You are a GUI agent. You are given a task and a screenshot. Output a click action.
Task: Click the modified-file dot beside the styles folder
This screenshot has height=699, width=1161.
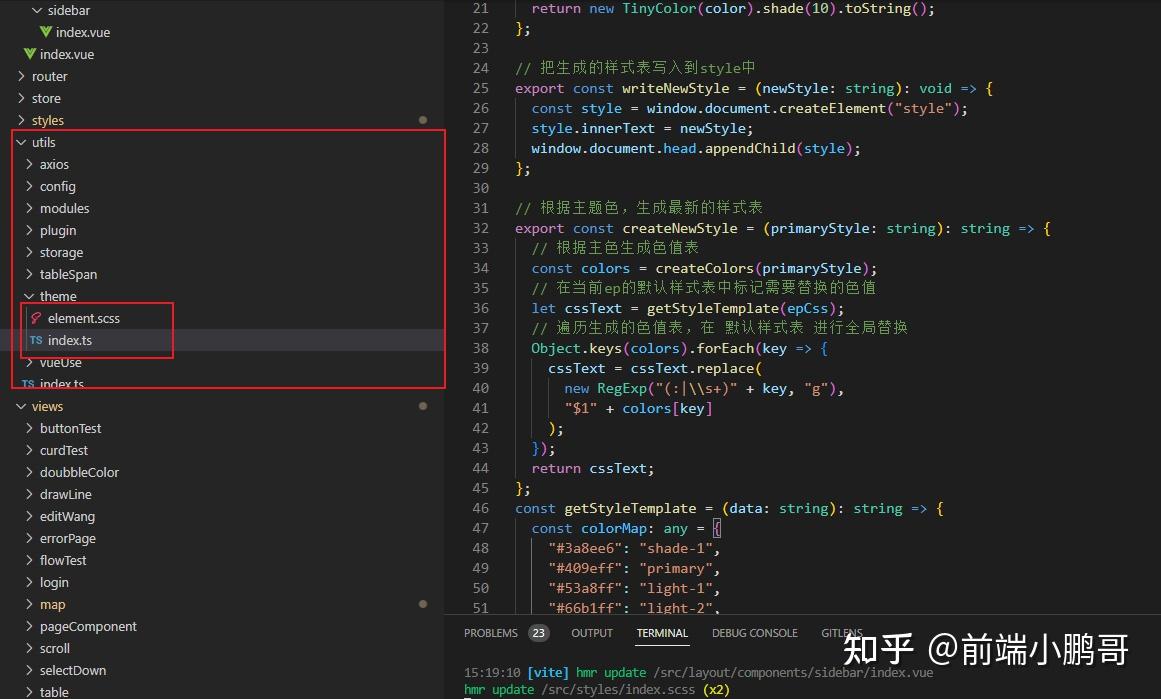tap(424, 119)
